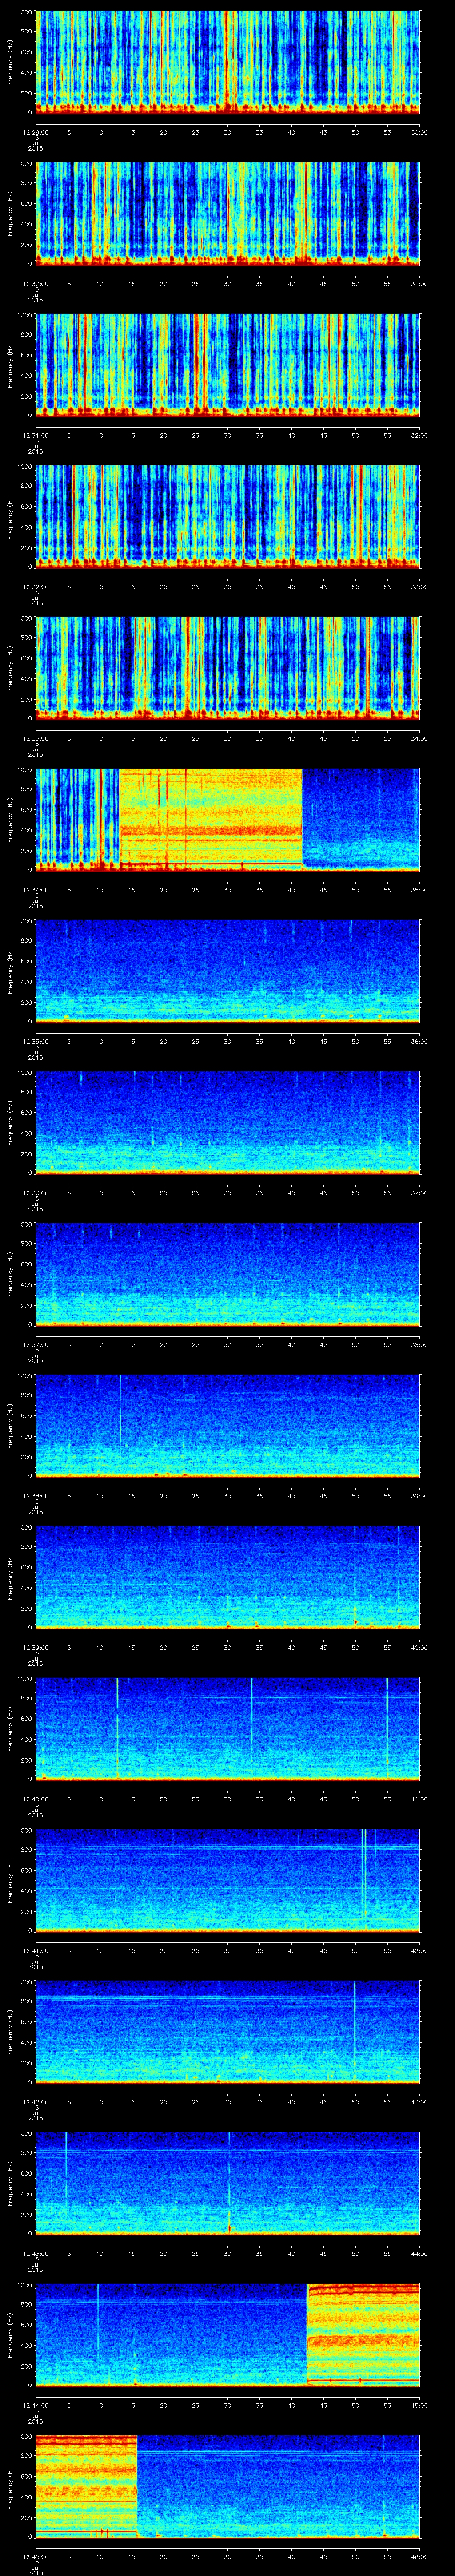Select the spectrogram panel beginning at 12:43:00

point(228,2183)
